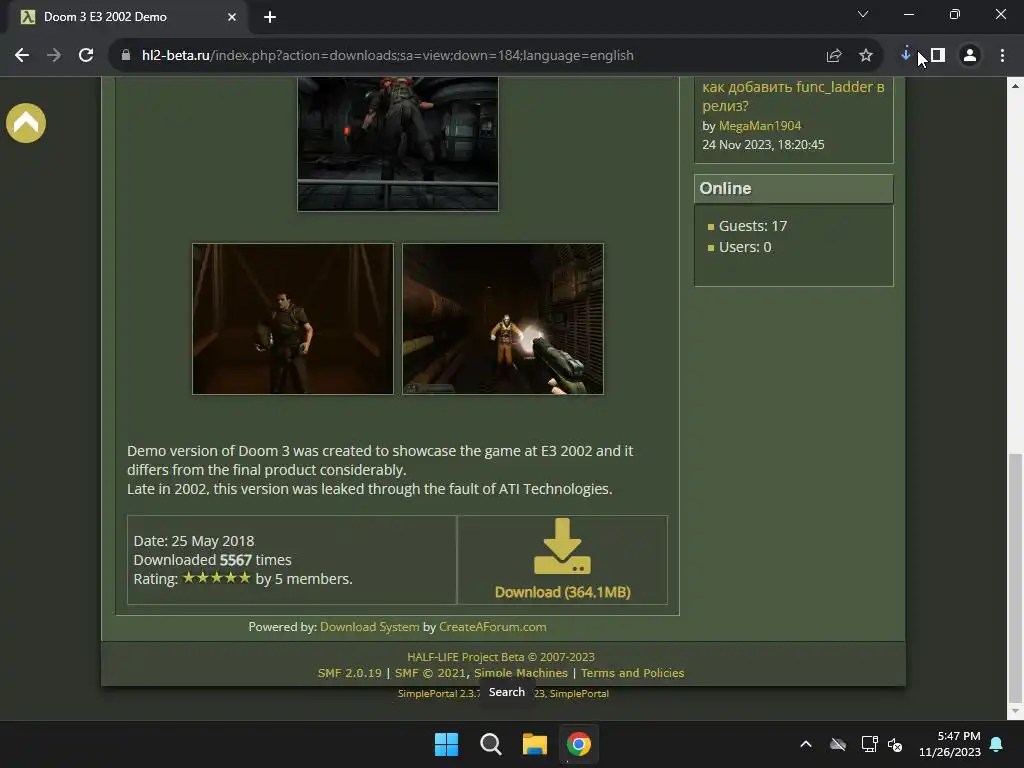
Task: Show hidden system tray icons chevron
Action: (x=806, y=744)
